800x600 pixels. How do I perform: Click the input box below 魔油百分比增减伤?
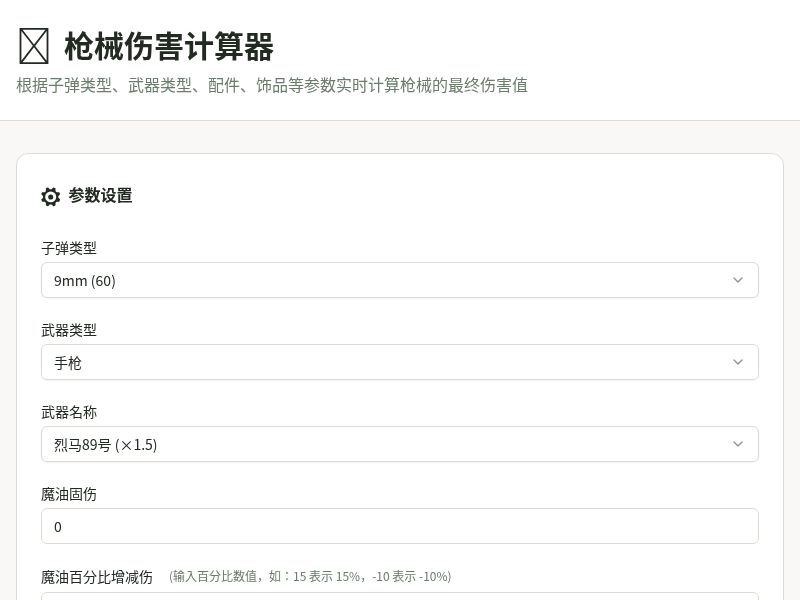400,596
